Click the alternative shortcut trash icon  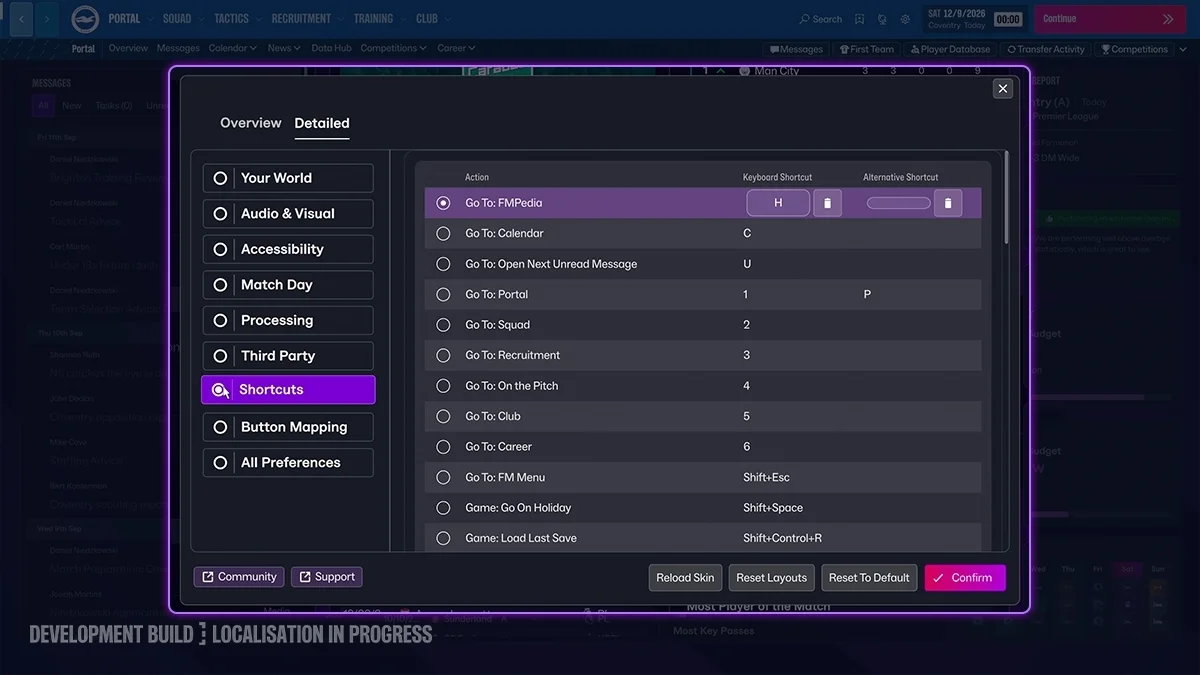(x=948, y=203)
